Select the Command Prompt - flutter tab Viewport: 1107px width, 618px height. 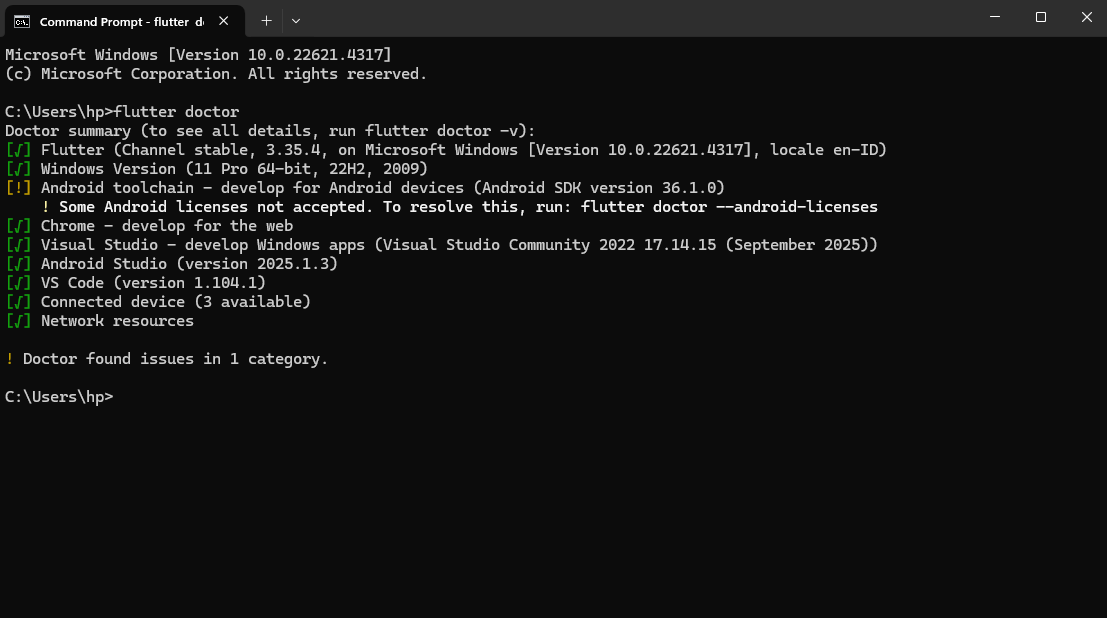(120, 20)
